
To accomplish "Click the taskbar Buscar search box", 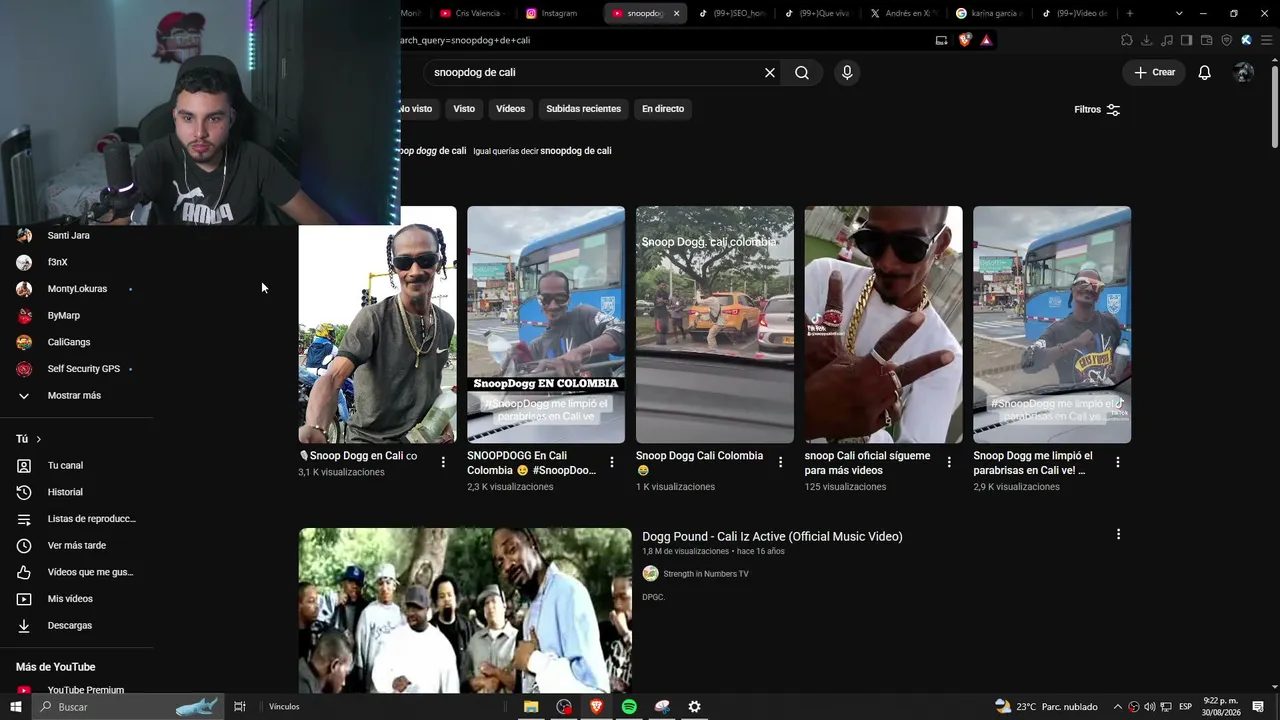I will [130, 707].
